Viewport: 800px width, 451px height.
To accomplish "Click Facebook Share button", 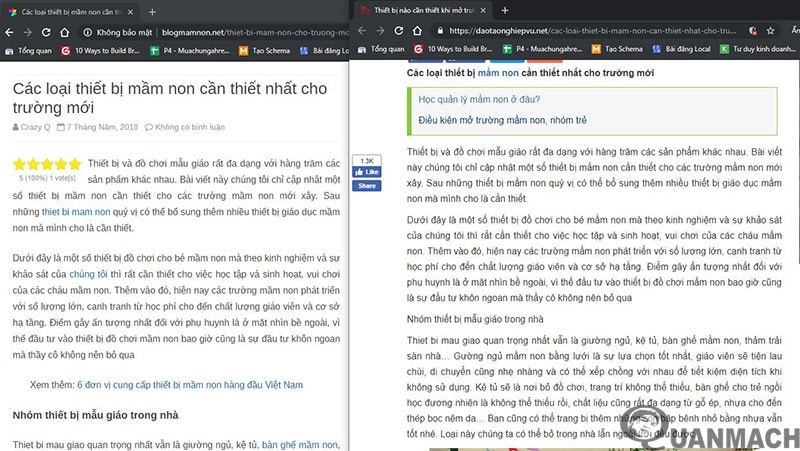I will click(366, 185).
